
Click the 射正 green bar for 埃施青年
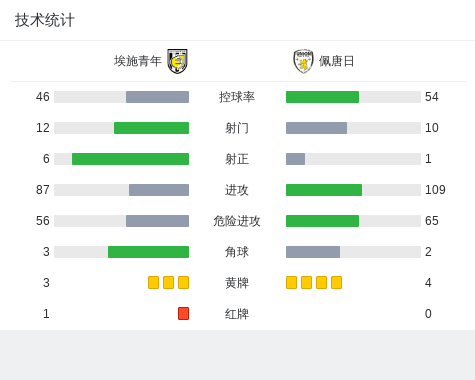[x=130, y=159]
